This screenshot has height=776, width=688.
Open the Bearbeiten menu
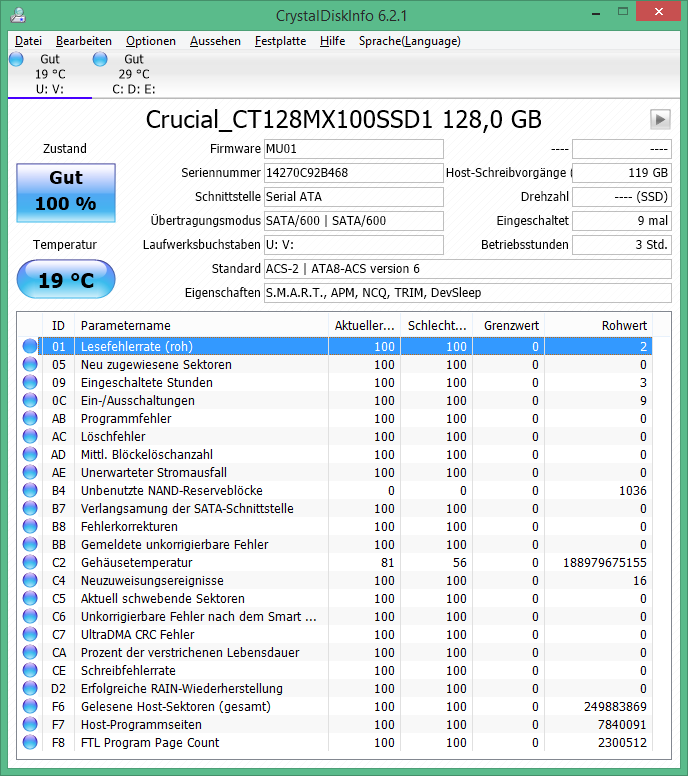point(84,41)
